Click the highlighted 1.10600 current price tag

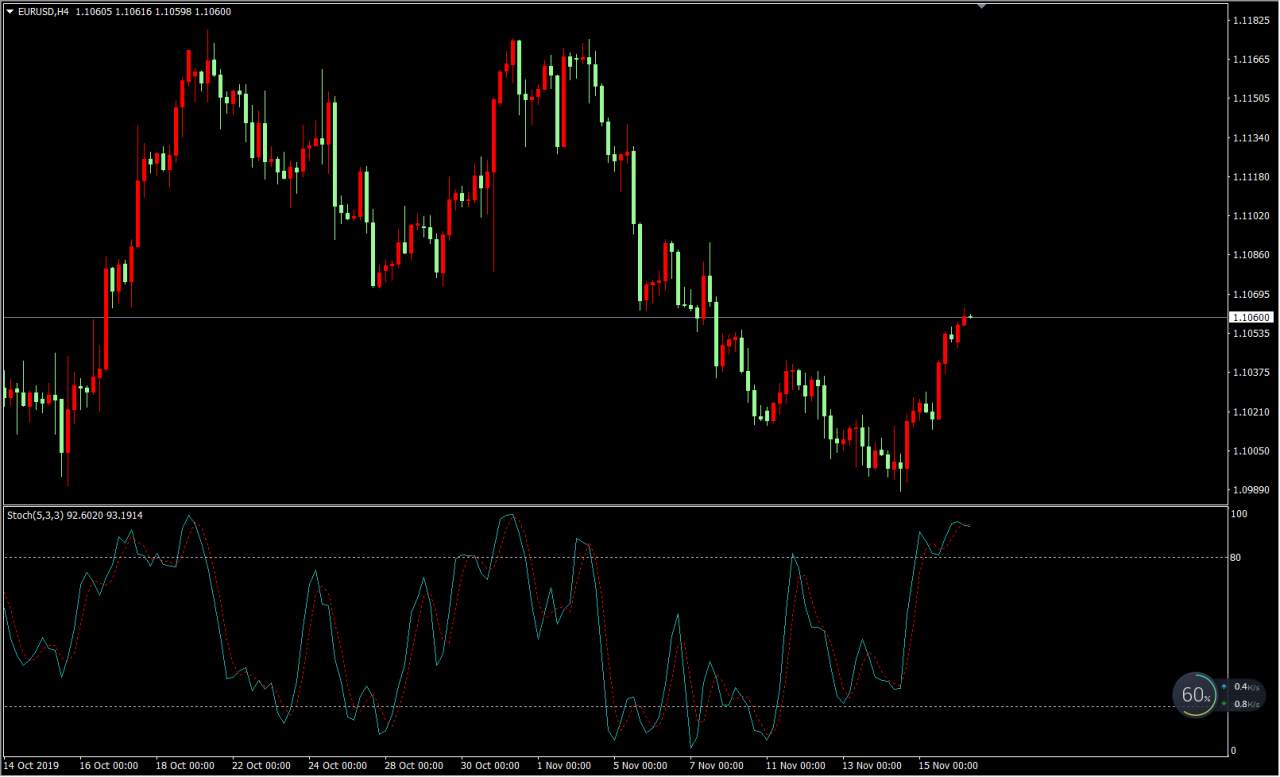tap(1252, 317)
